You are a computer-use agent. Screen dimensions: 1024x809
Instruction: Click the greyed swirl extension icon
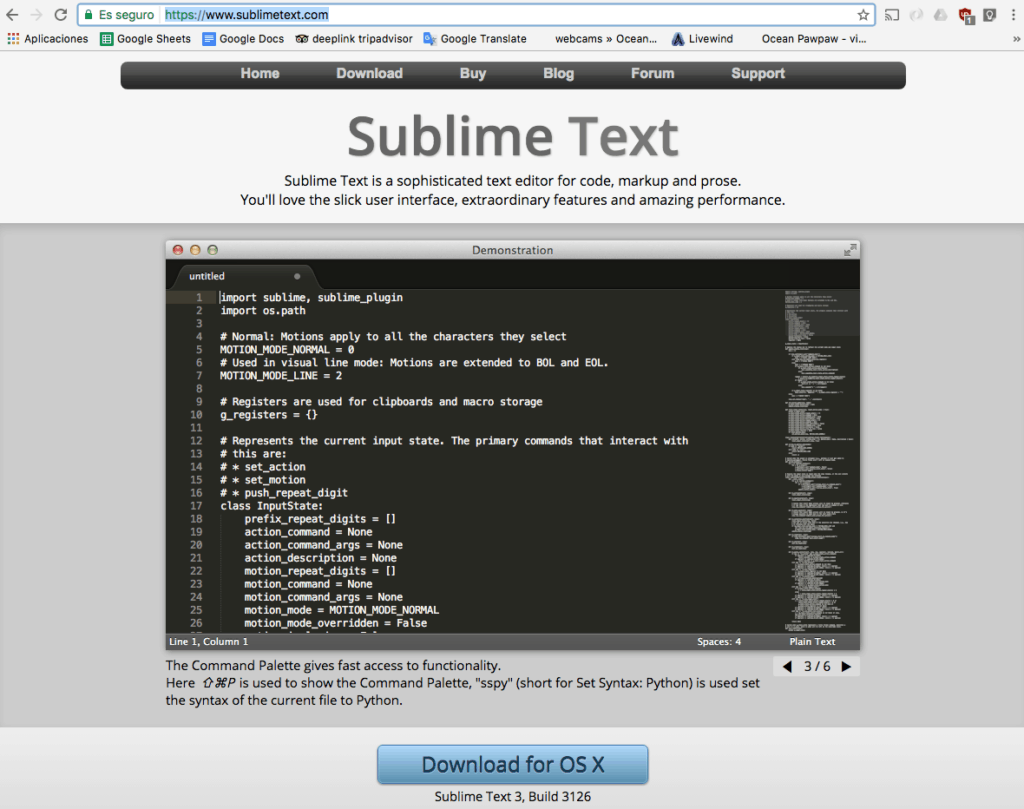[x=916, y=14]
